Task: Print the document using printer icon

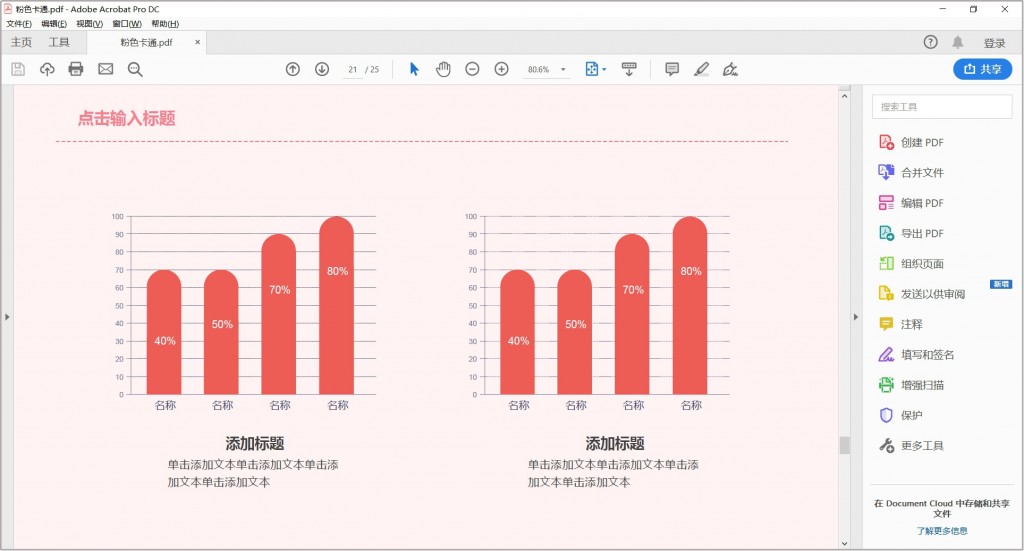Action: click(76, 69)
